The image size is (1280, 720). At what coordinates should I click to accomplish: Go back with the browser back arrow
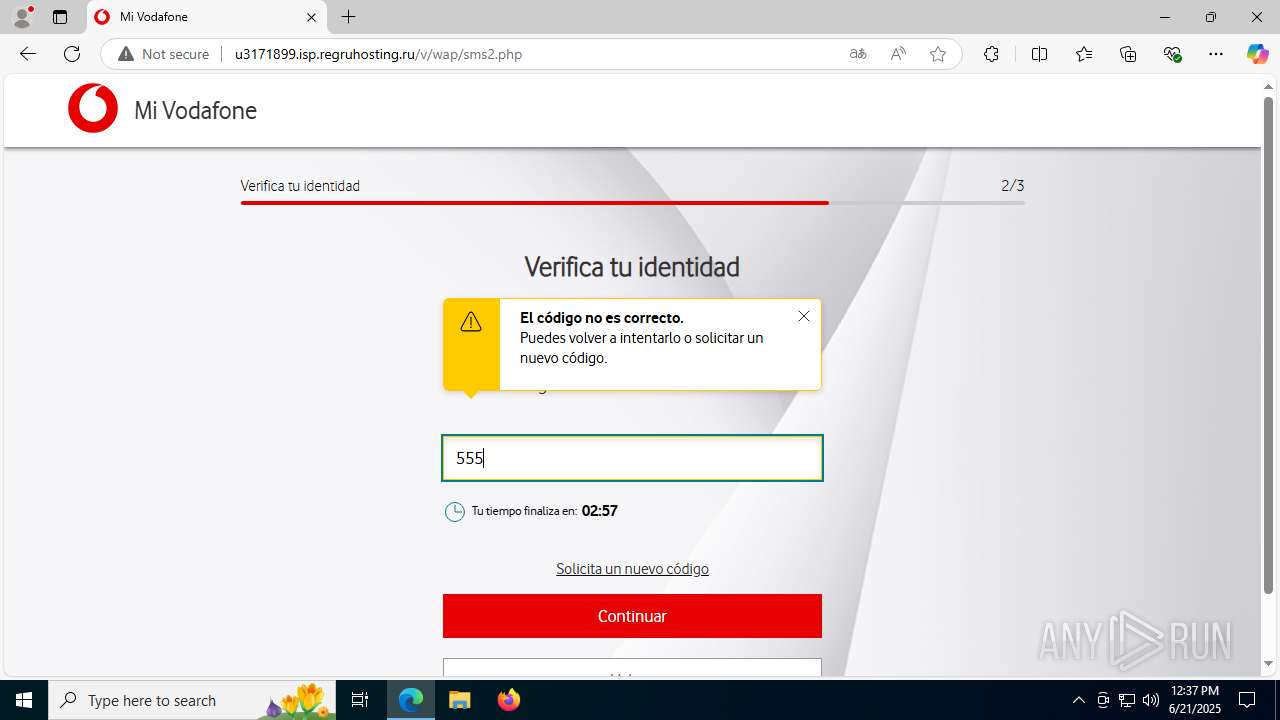(x=28, y=54)
